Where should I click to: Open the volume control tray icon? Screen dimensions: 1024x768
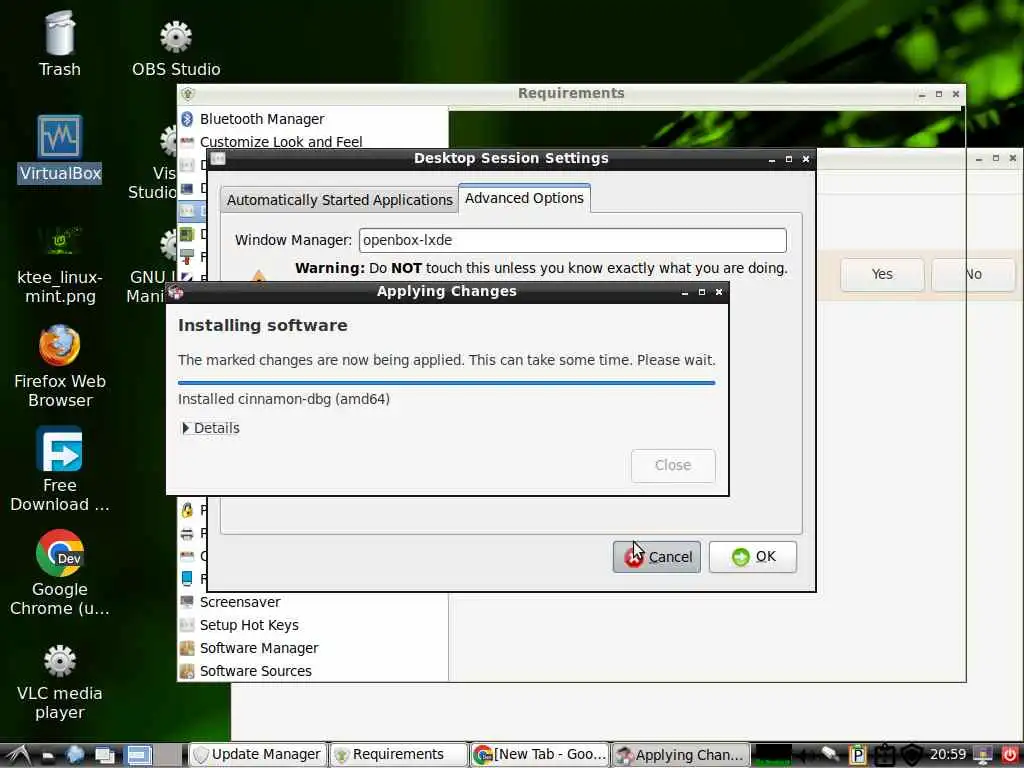(x=805, y=755)
